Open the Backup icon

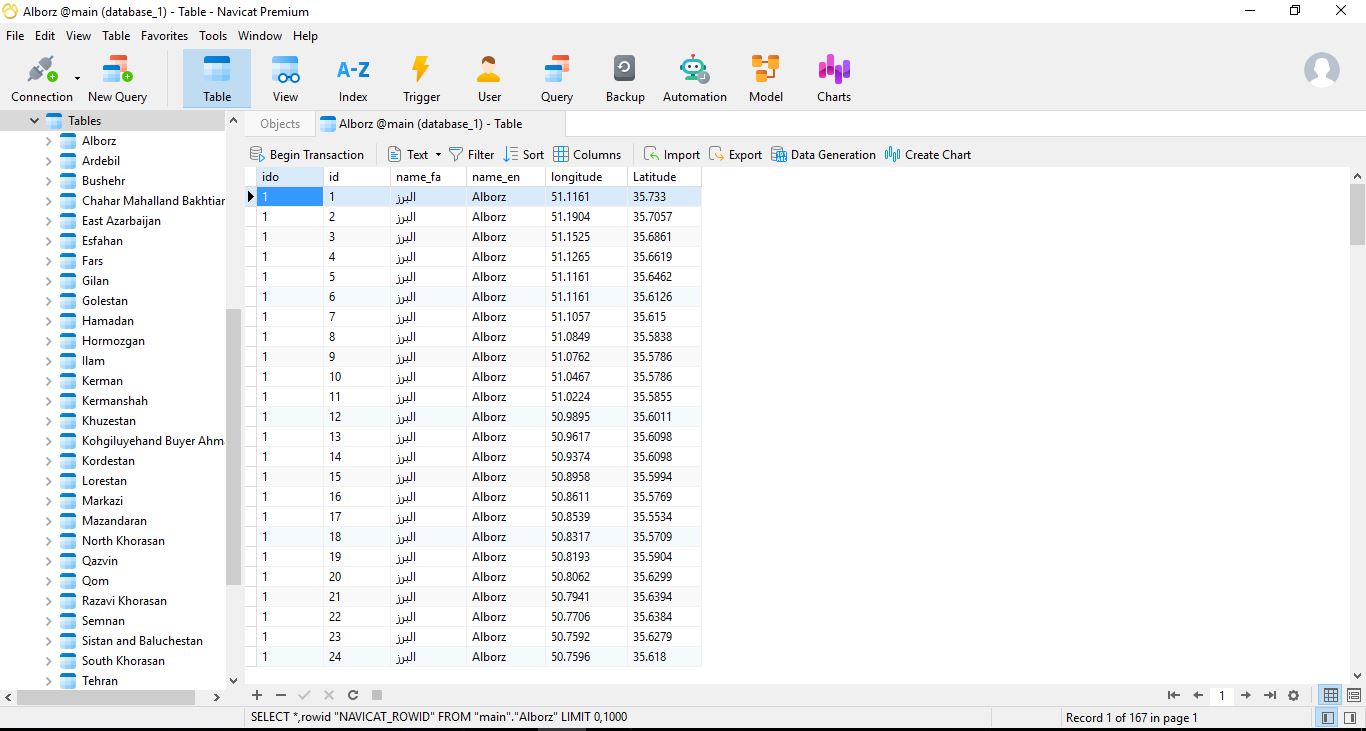[625, 78]
